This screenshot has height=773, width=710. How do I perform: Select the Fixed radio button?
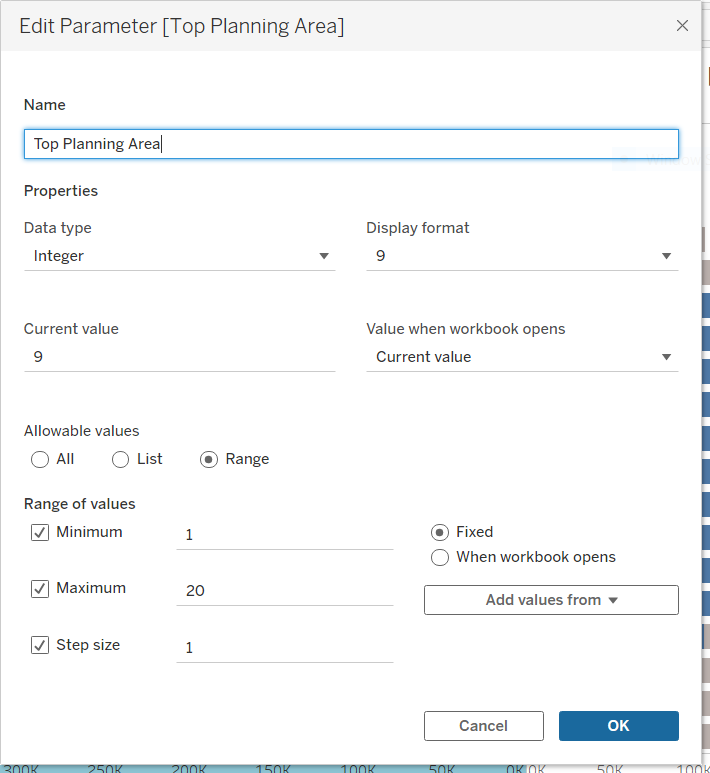(x=440, y=533)
